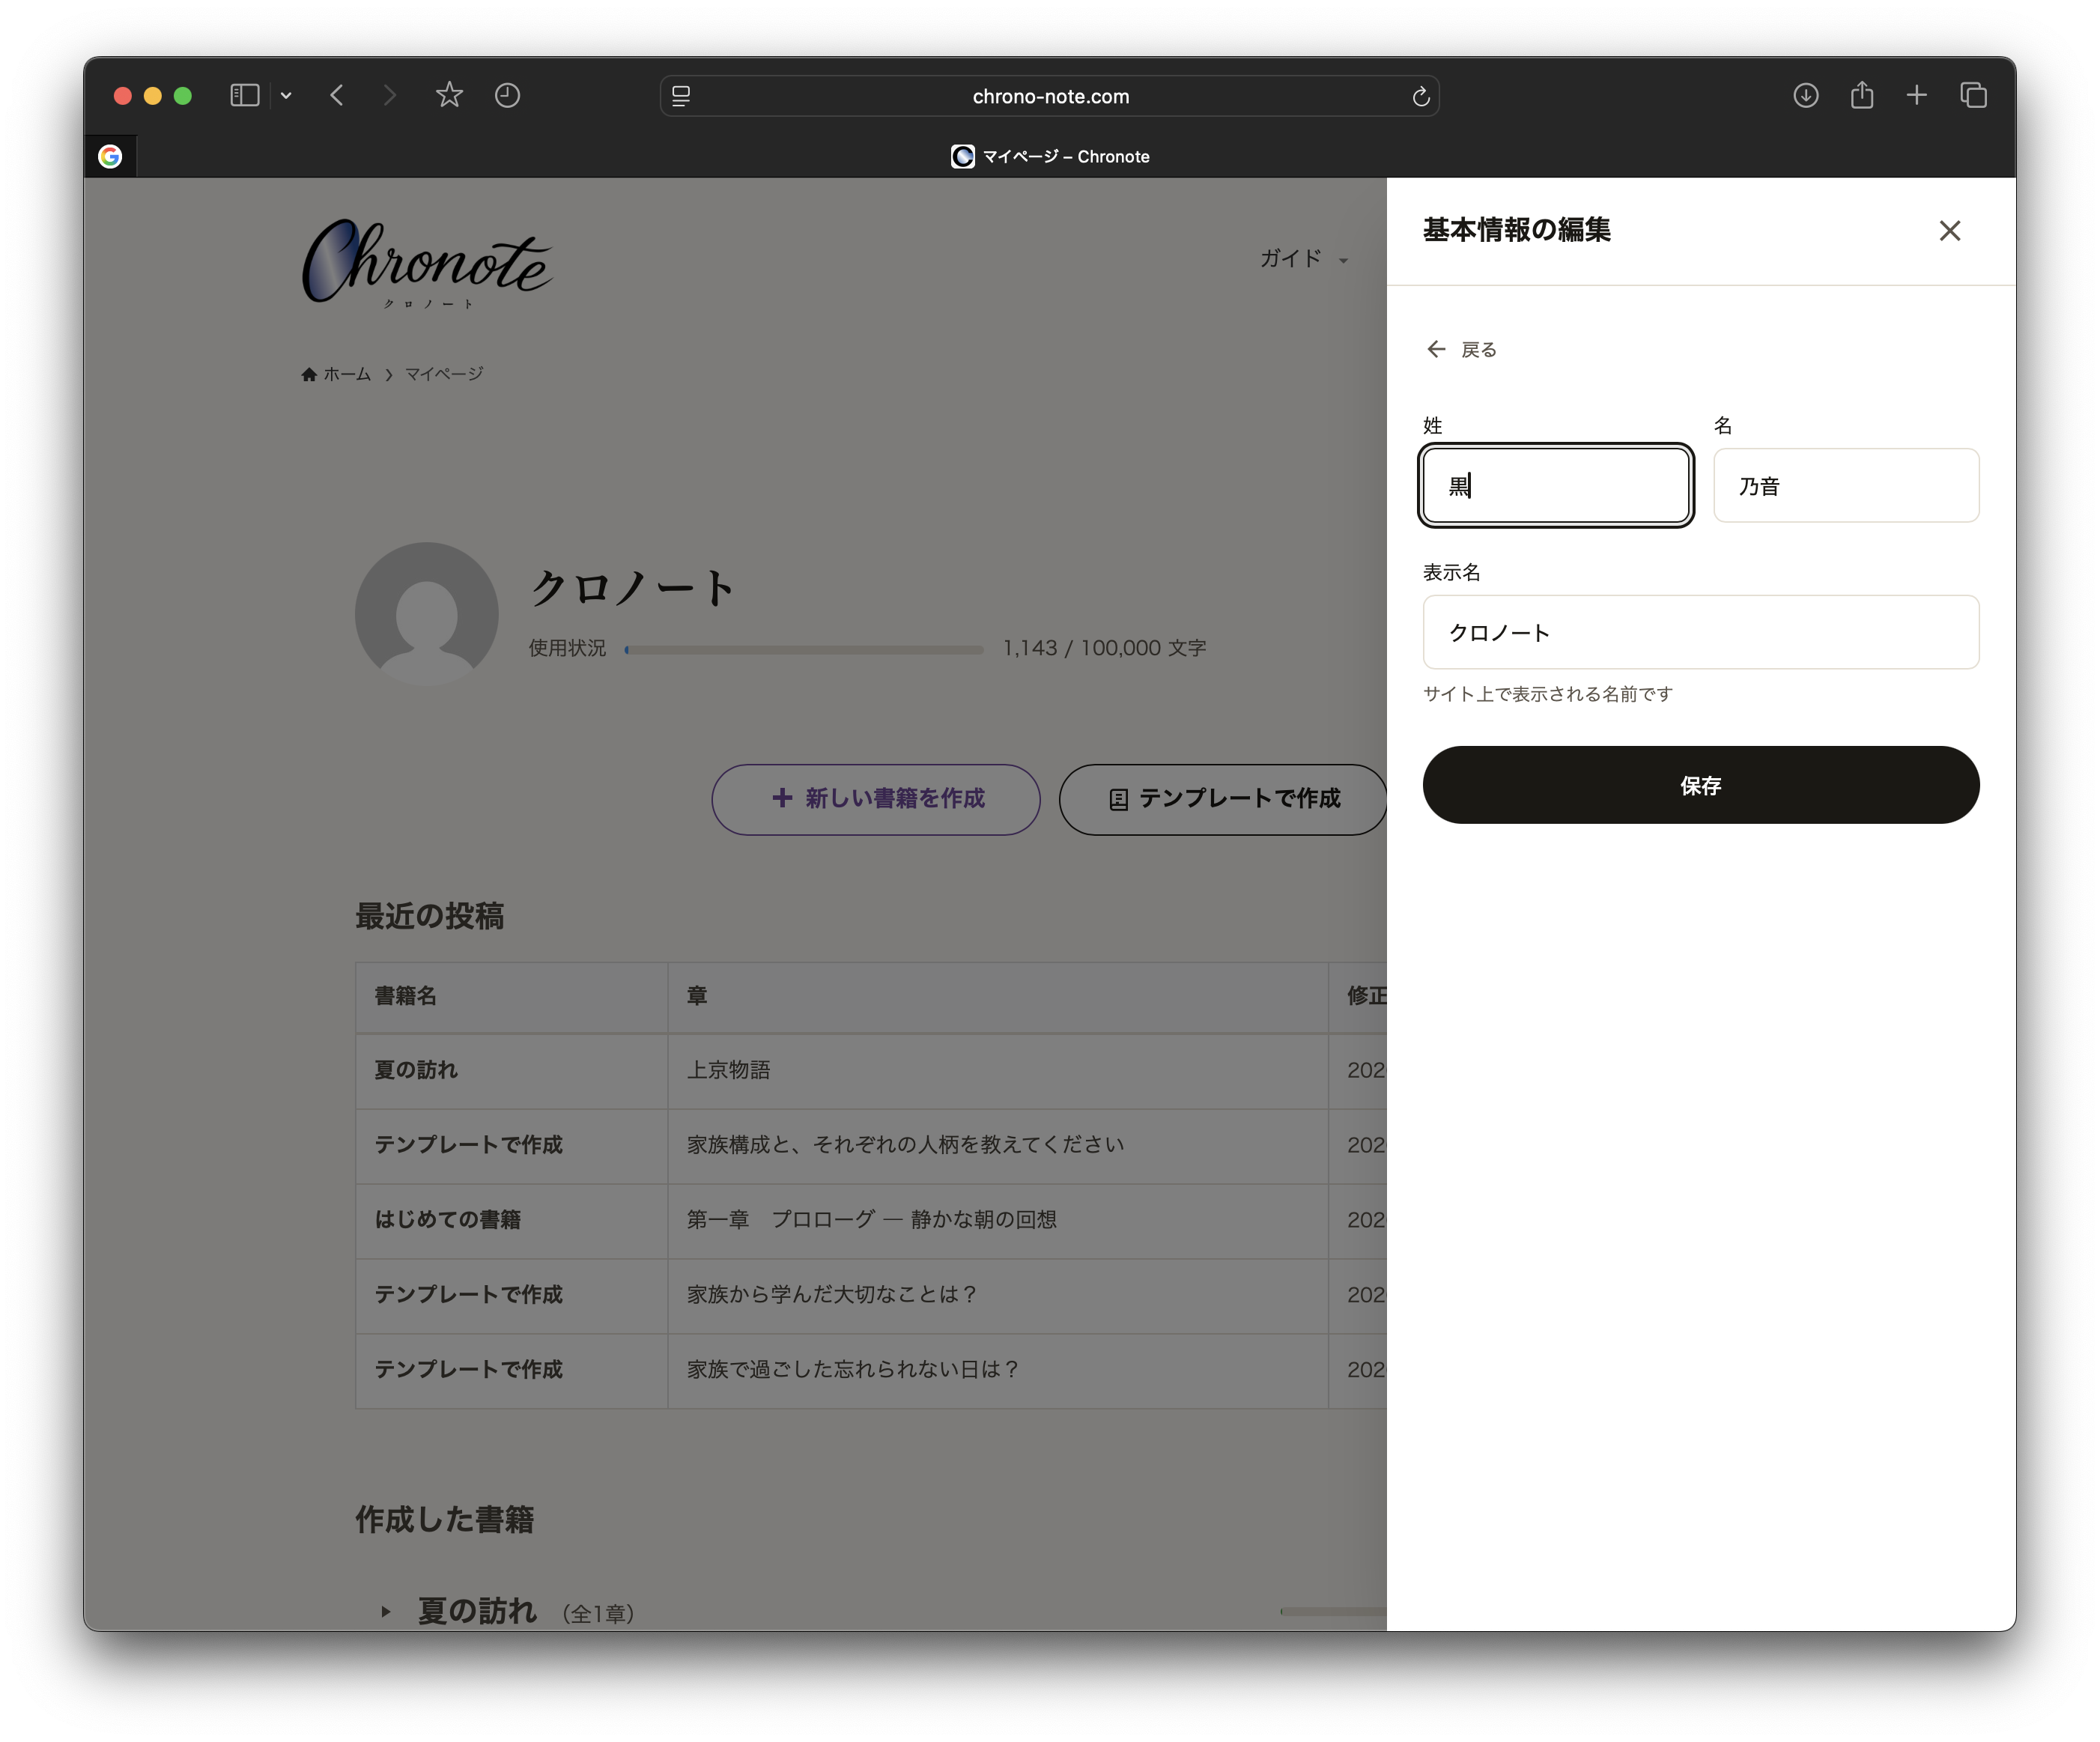Click the reader page icon in address bar
This screenshot has width=2100, height=1742.
[681, 96]
